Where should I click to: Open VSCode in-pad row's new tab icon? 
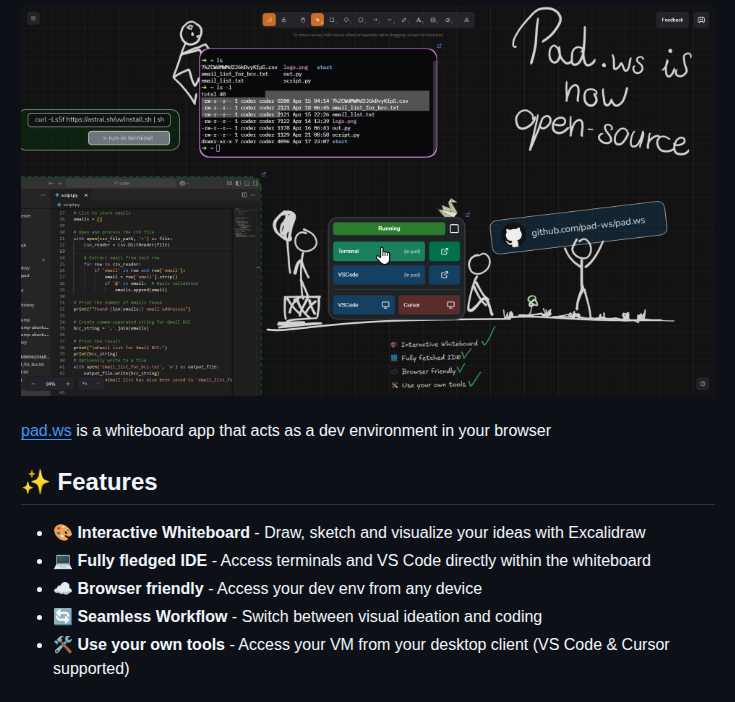point(444,275)
